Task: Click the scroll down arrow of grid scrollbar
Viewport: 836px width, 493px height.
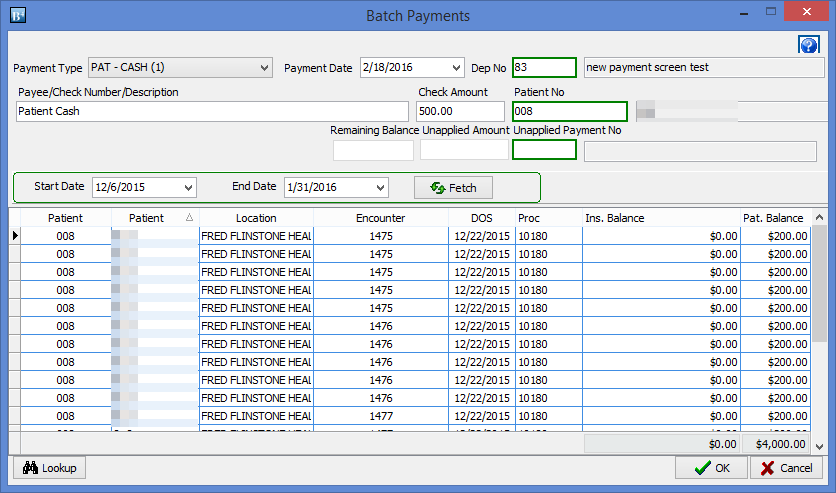Action: point(819,447)
